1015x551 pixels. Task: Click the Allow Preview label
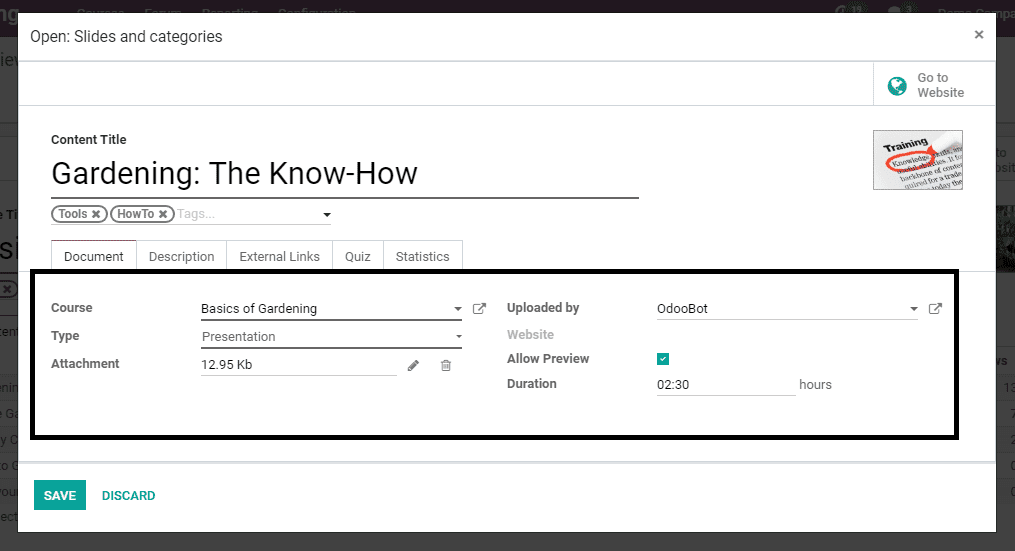pos(548,359)
